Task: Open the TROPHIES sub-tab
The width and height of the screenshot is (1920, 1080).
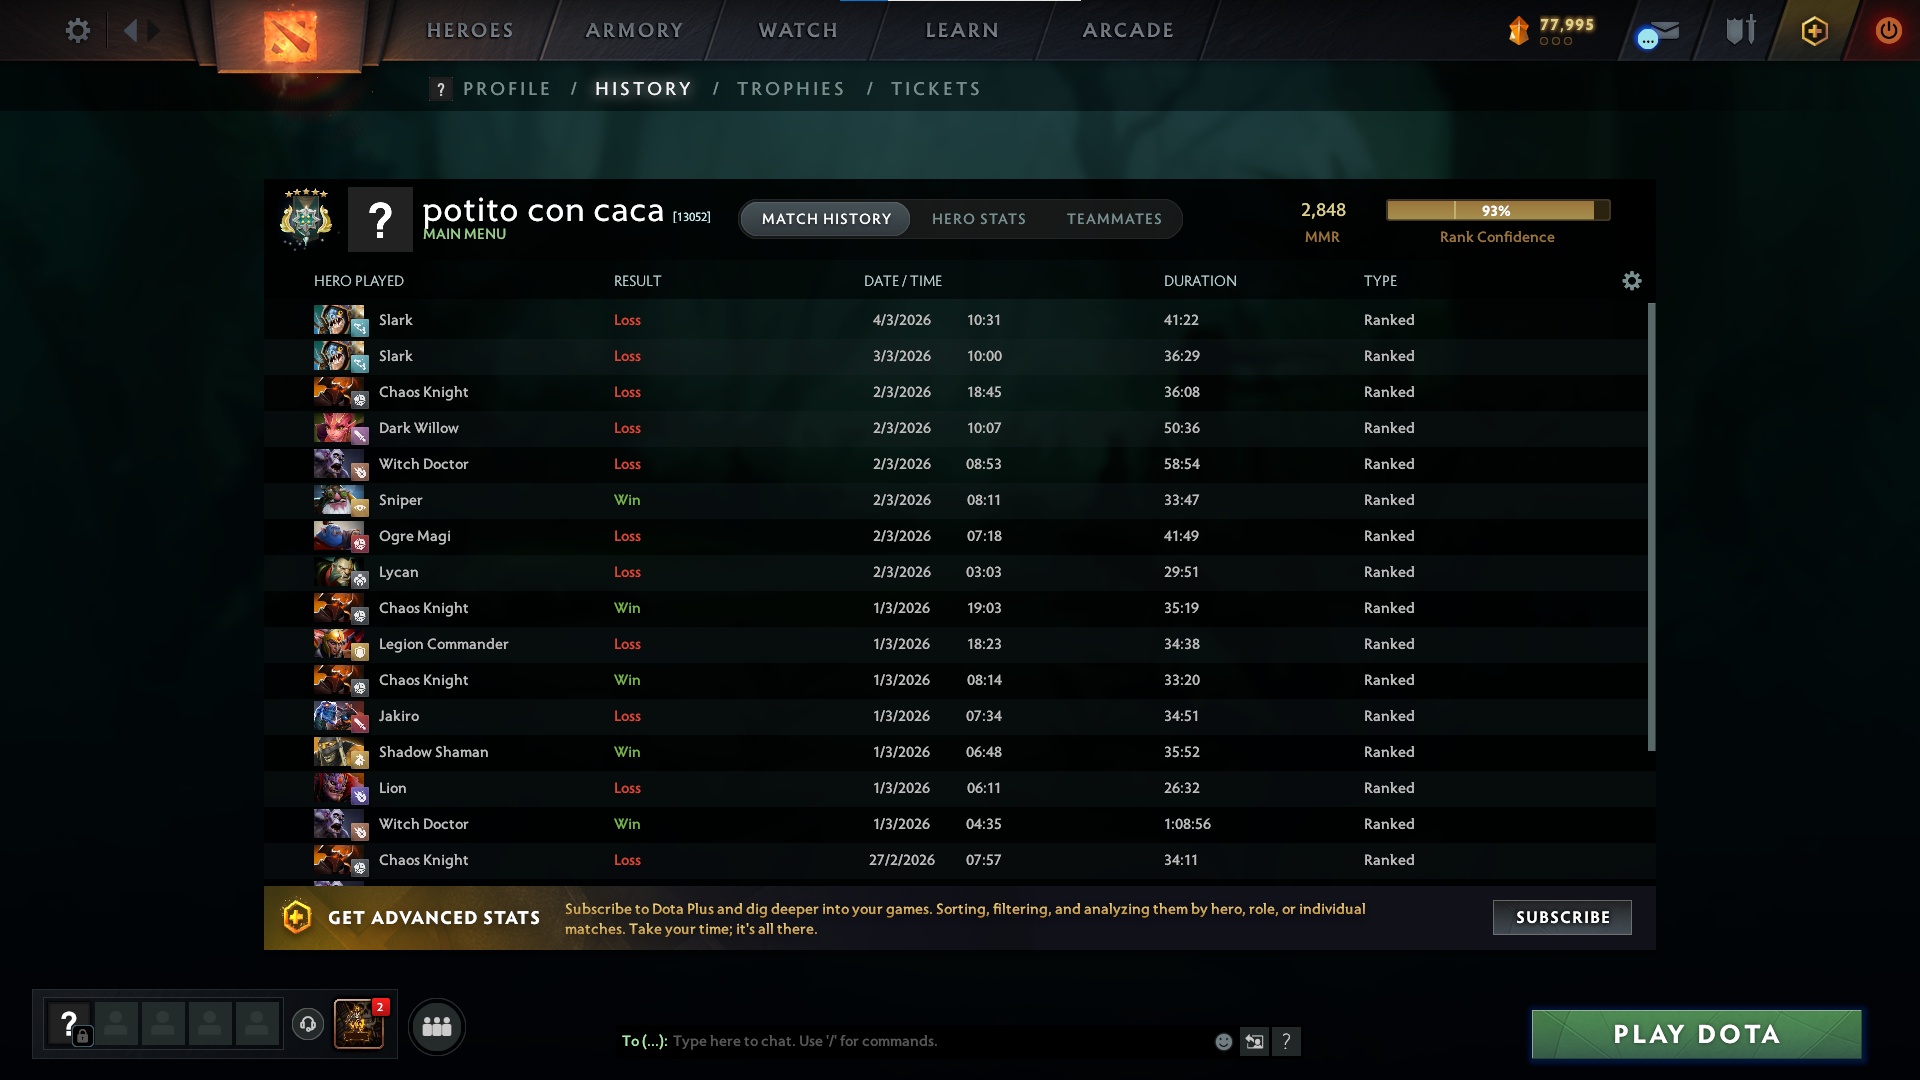Action: 791,89
